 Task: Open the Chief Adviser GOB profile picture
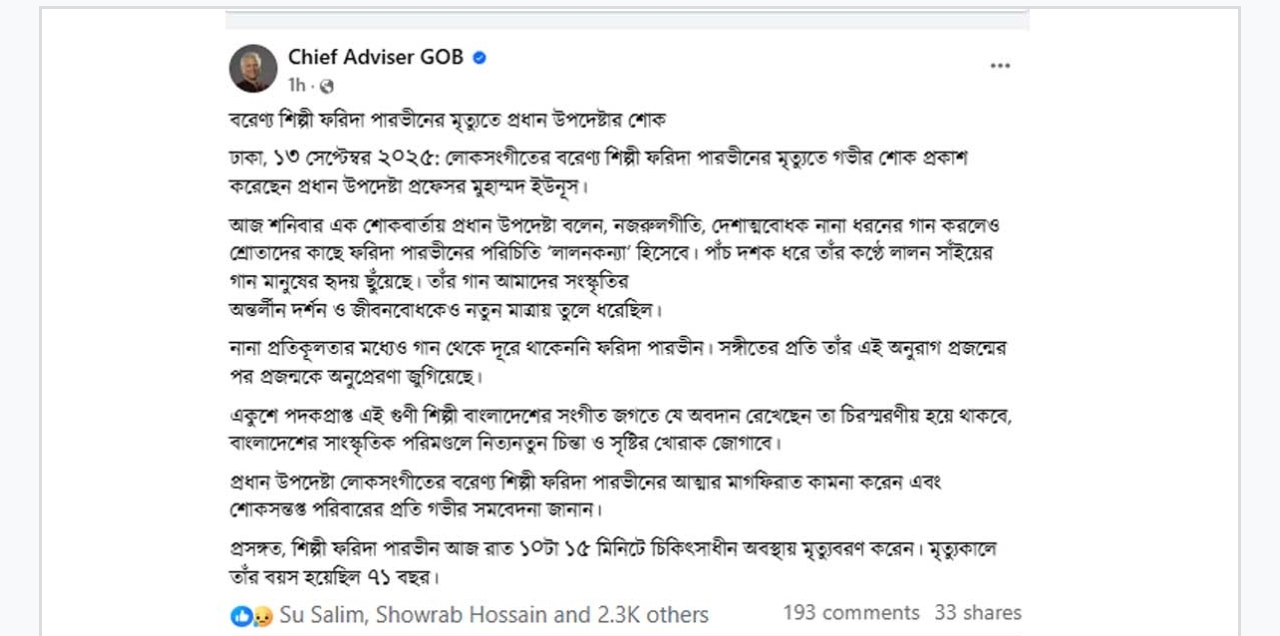point(253,68)
